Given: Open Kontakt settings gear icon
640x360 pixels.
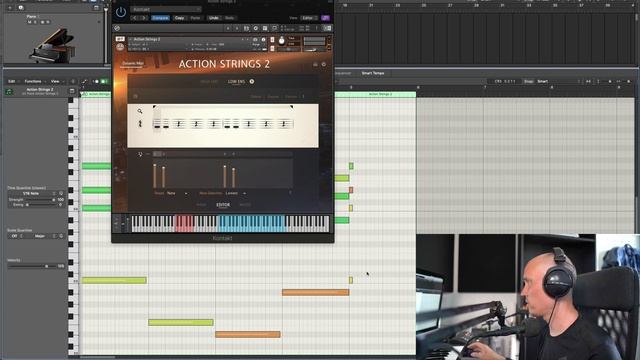Looking at the screenshot, I should click(x=256, y=28).
